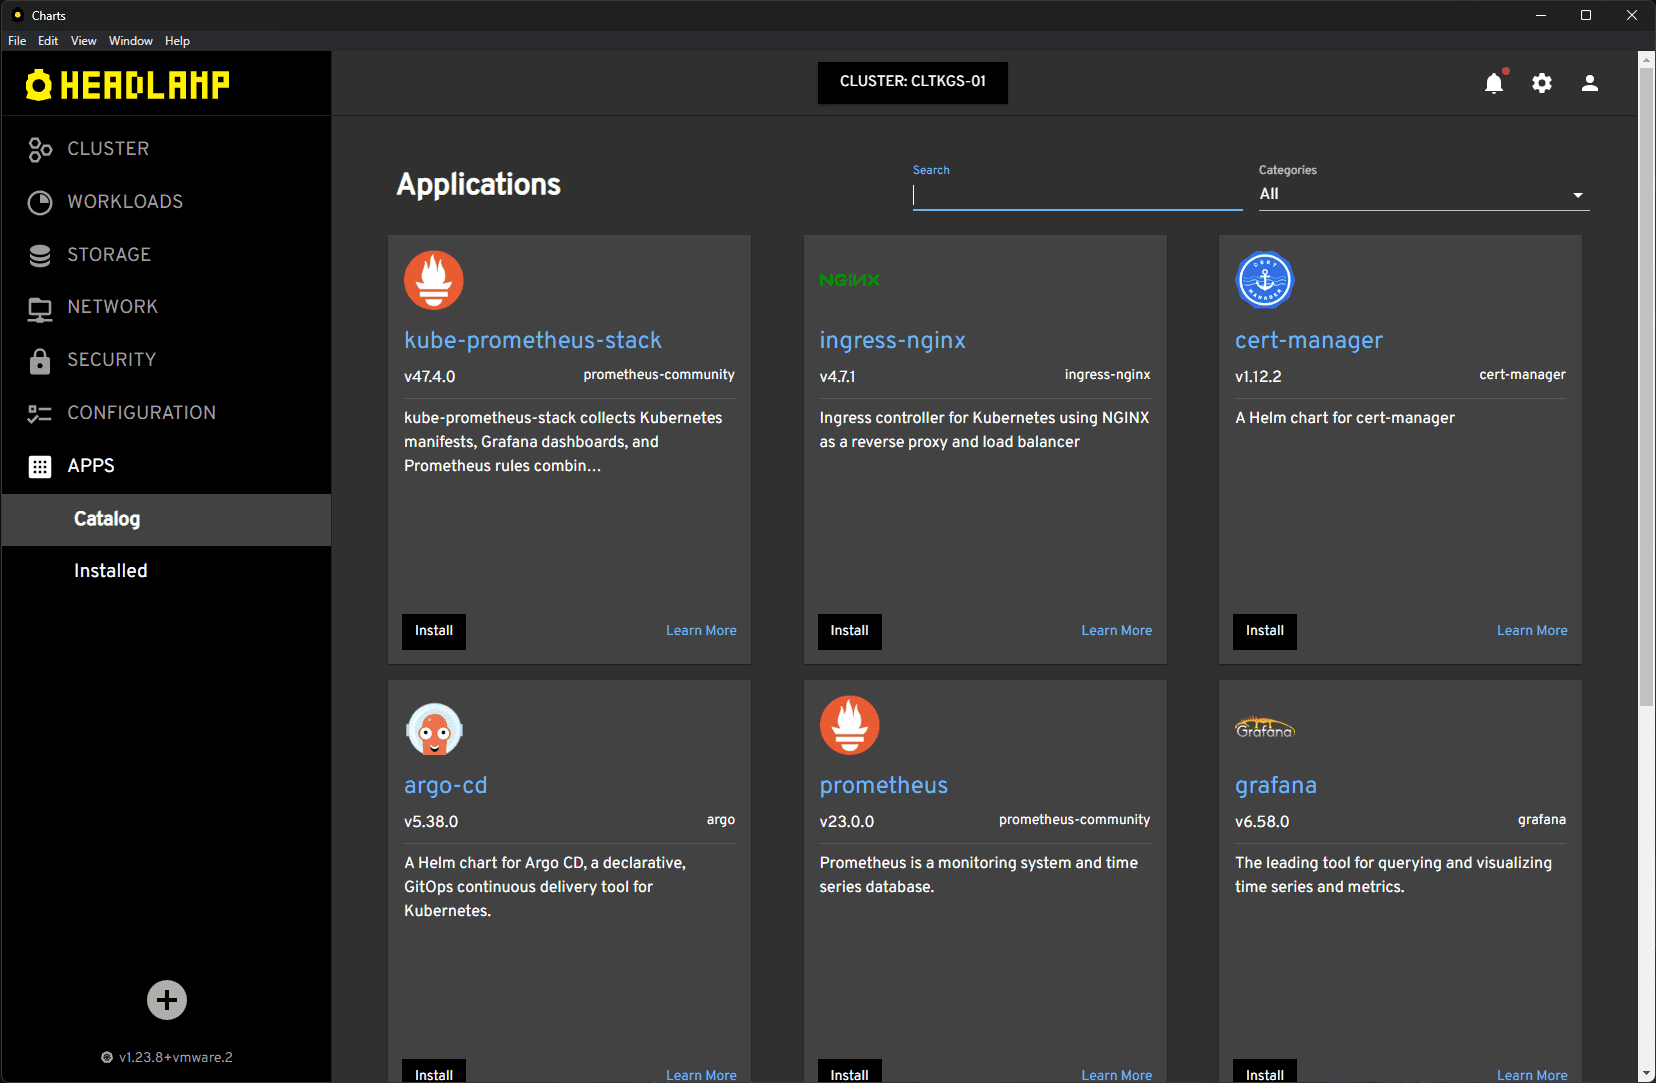Expand the Workloads sidebar section

pyautogui.click(x=125, y=202)
